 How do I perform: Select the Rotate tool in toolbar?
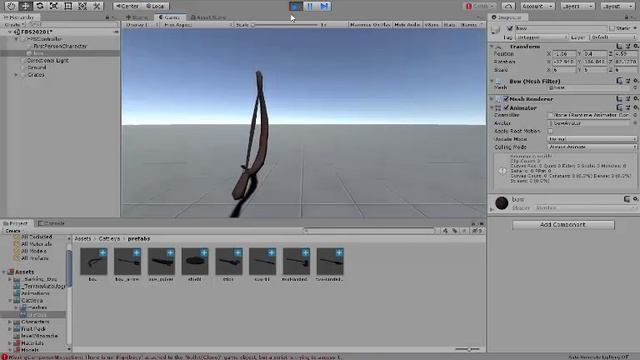tap(40, 6)
